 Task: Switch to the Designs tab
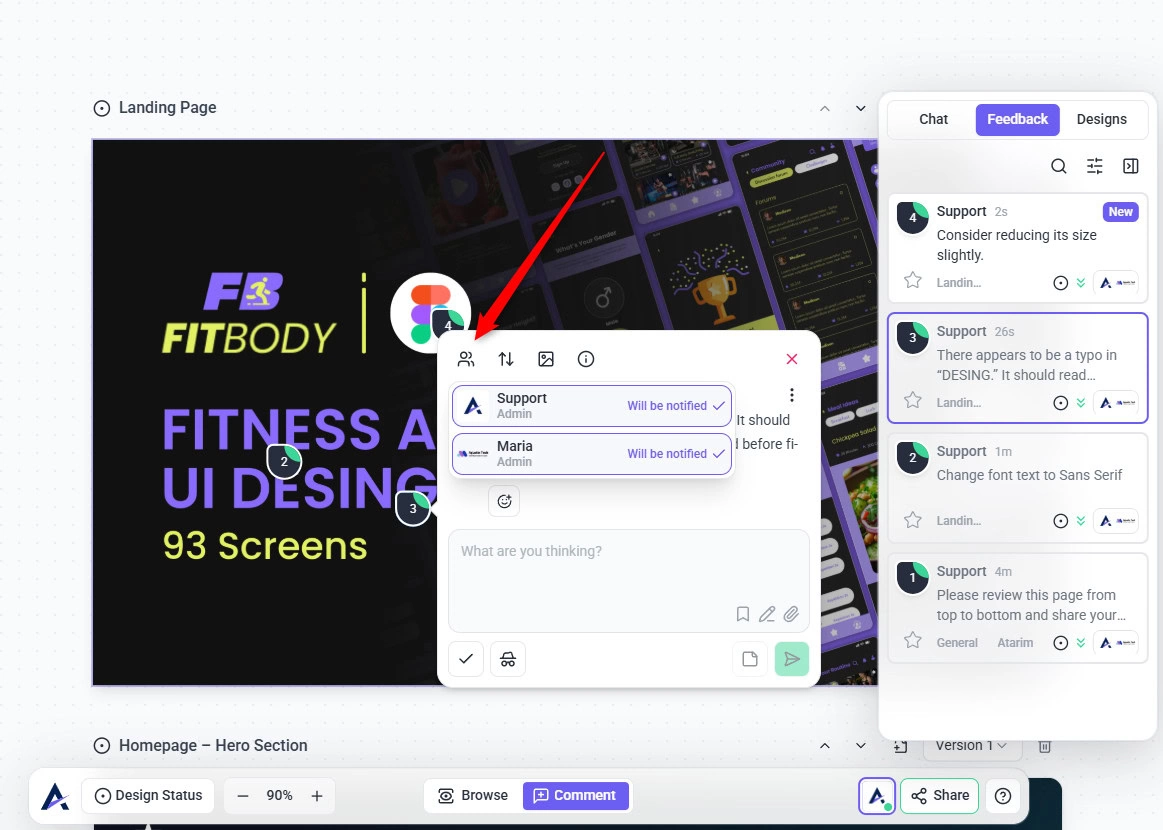[1101, 119]
